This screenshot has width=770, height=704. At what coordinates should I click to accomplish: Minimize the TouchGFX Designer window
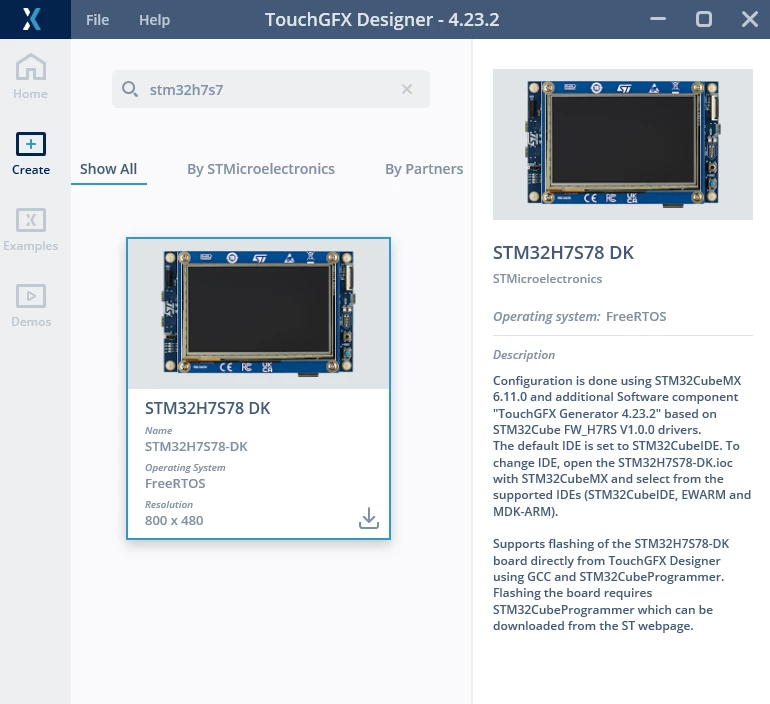click(658, 20)
